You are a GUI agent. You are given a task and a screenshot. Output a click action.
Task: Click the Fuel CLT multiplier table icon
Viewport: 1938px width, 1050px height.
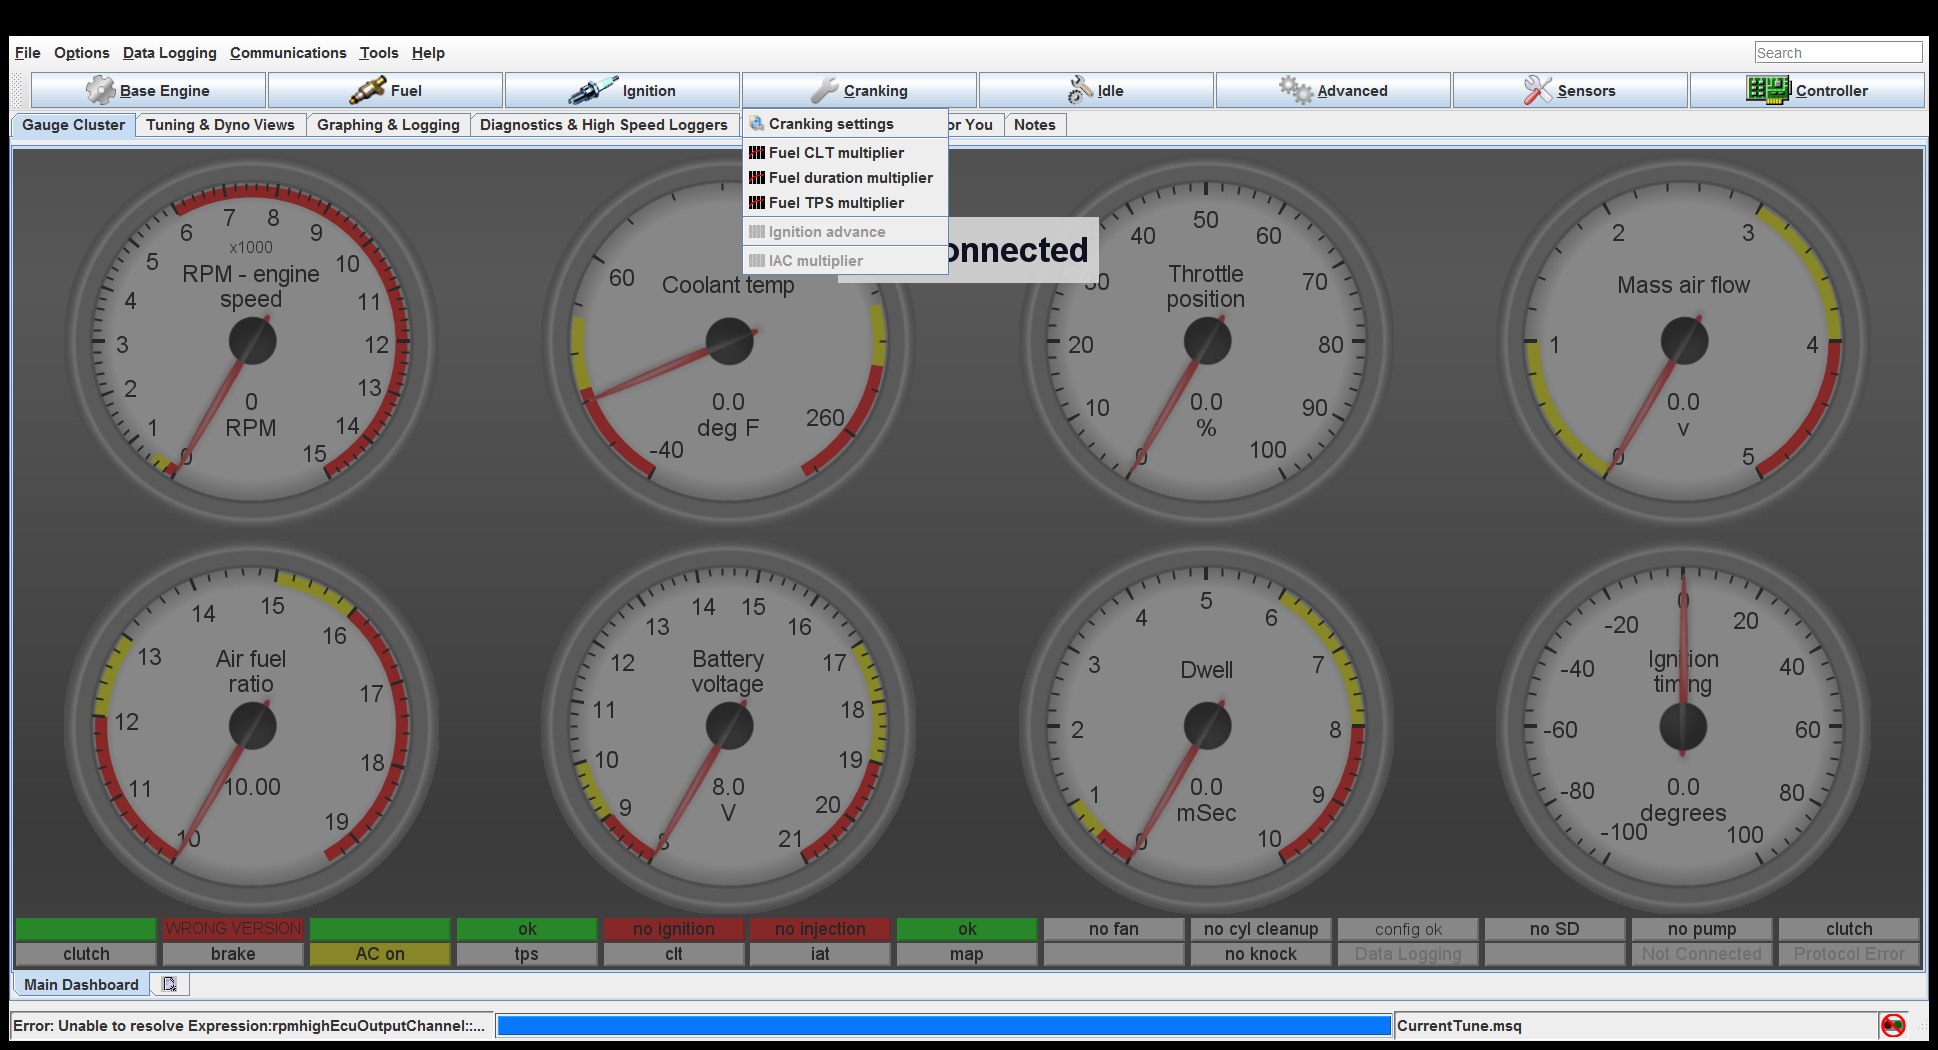(x=757, y=153)
